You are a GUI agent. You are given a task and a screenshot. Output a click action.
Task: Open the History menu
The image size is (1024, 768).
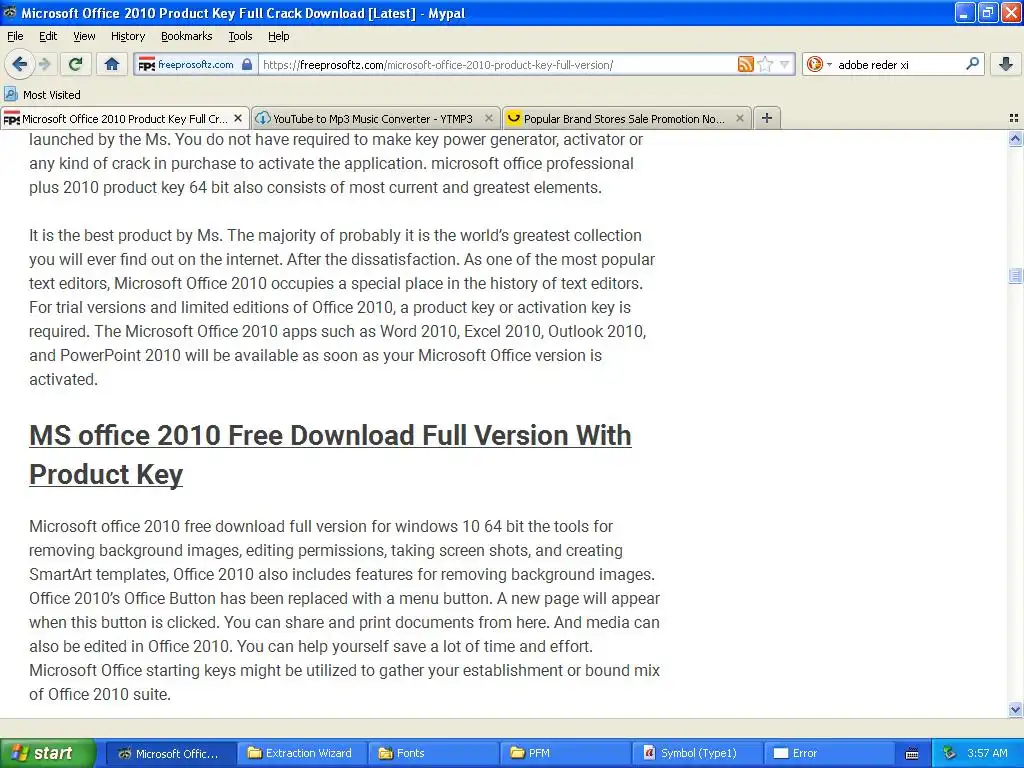click(x=127, y=36)
